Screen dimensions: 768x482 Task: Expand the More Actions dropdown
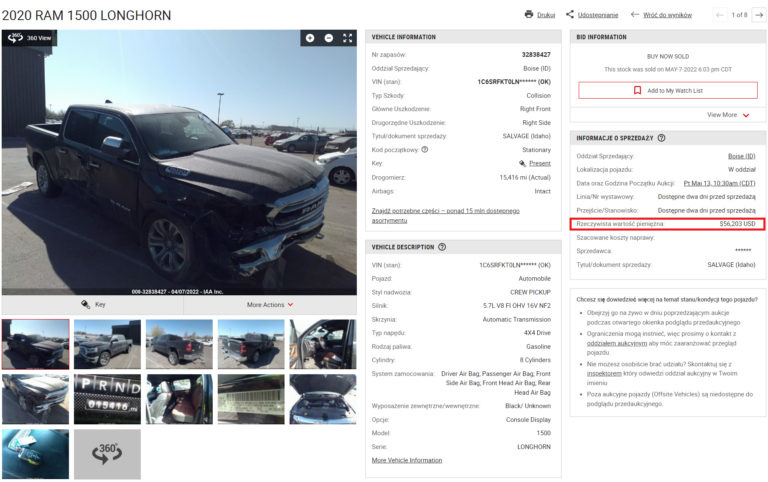[x=269, y=305]
